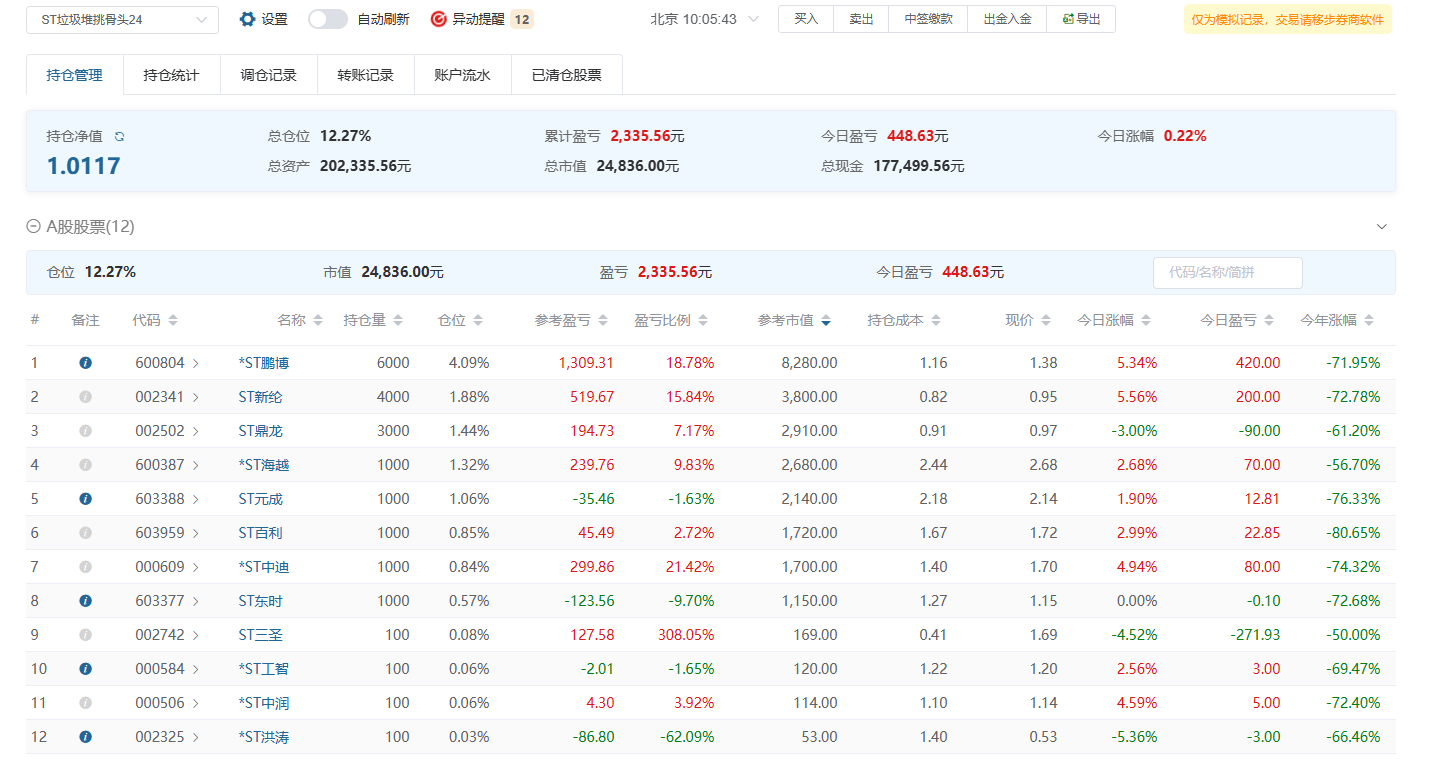Screen dimensions: 1440x775
Task: Click the 买入 button
Action: pyautogui.click(x=805, y=19)
